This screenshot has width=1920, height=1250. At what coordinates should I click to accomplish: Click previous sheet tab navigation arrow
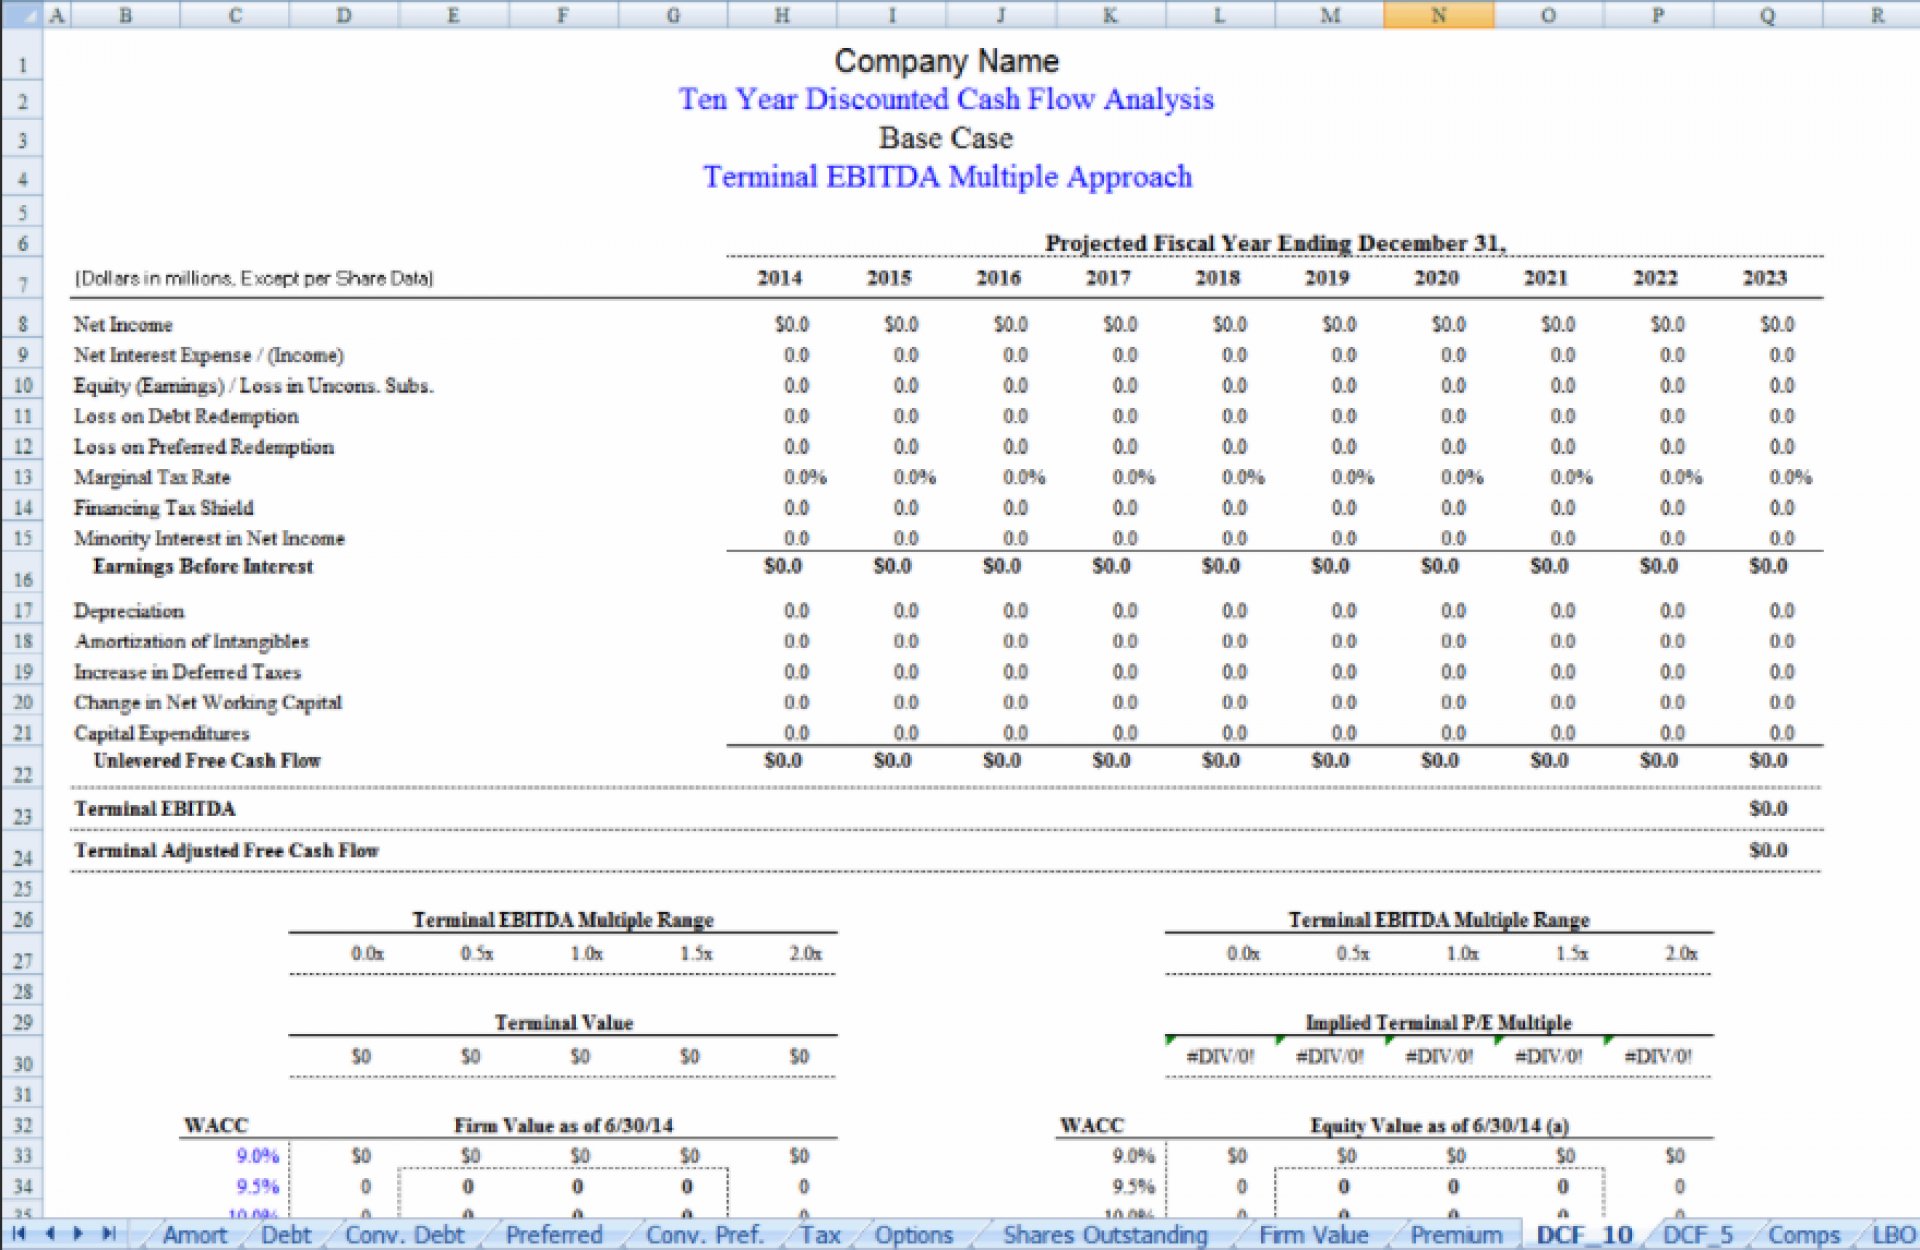coord(49,1234)
